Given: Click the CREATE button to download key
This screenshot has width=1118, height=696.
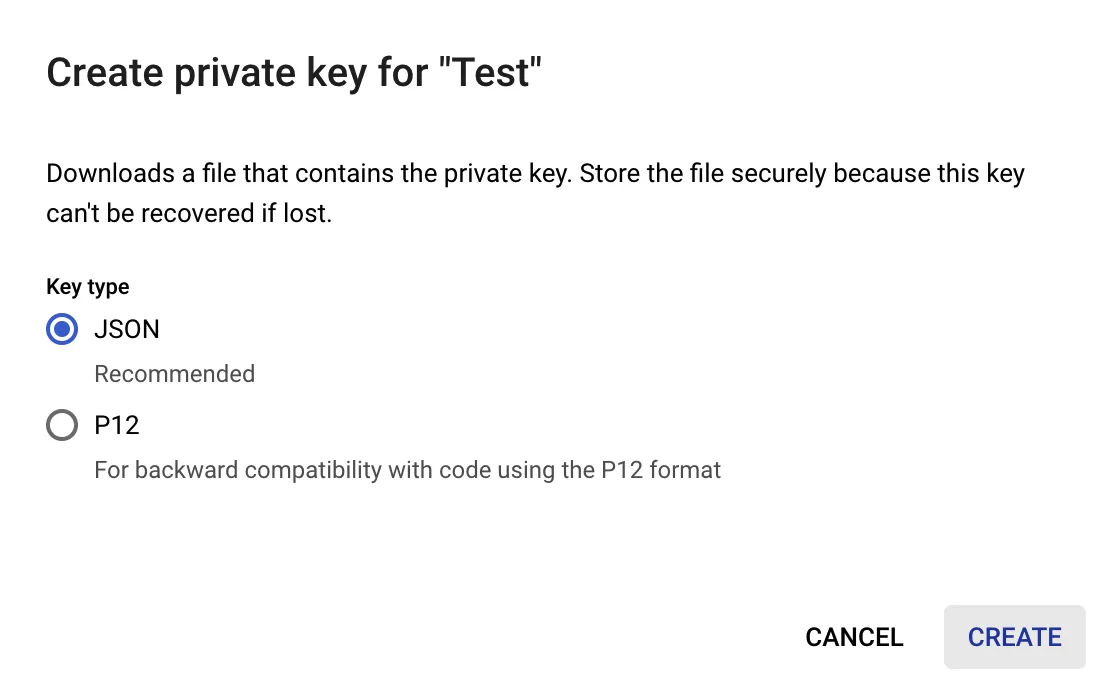Looking at the screenshot, I should [1014, 637].
